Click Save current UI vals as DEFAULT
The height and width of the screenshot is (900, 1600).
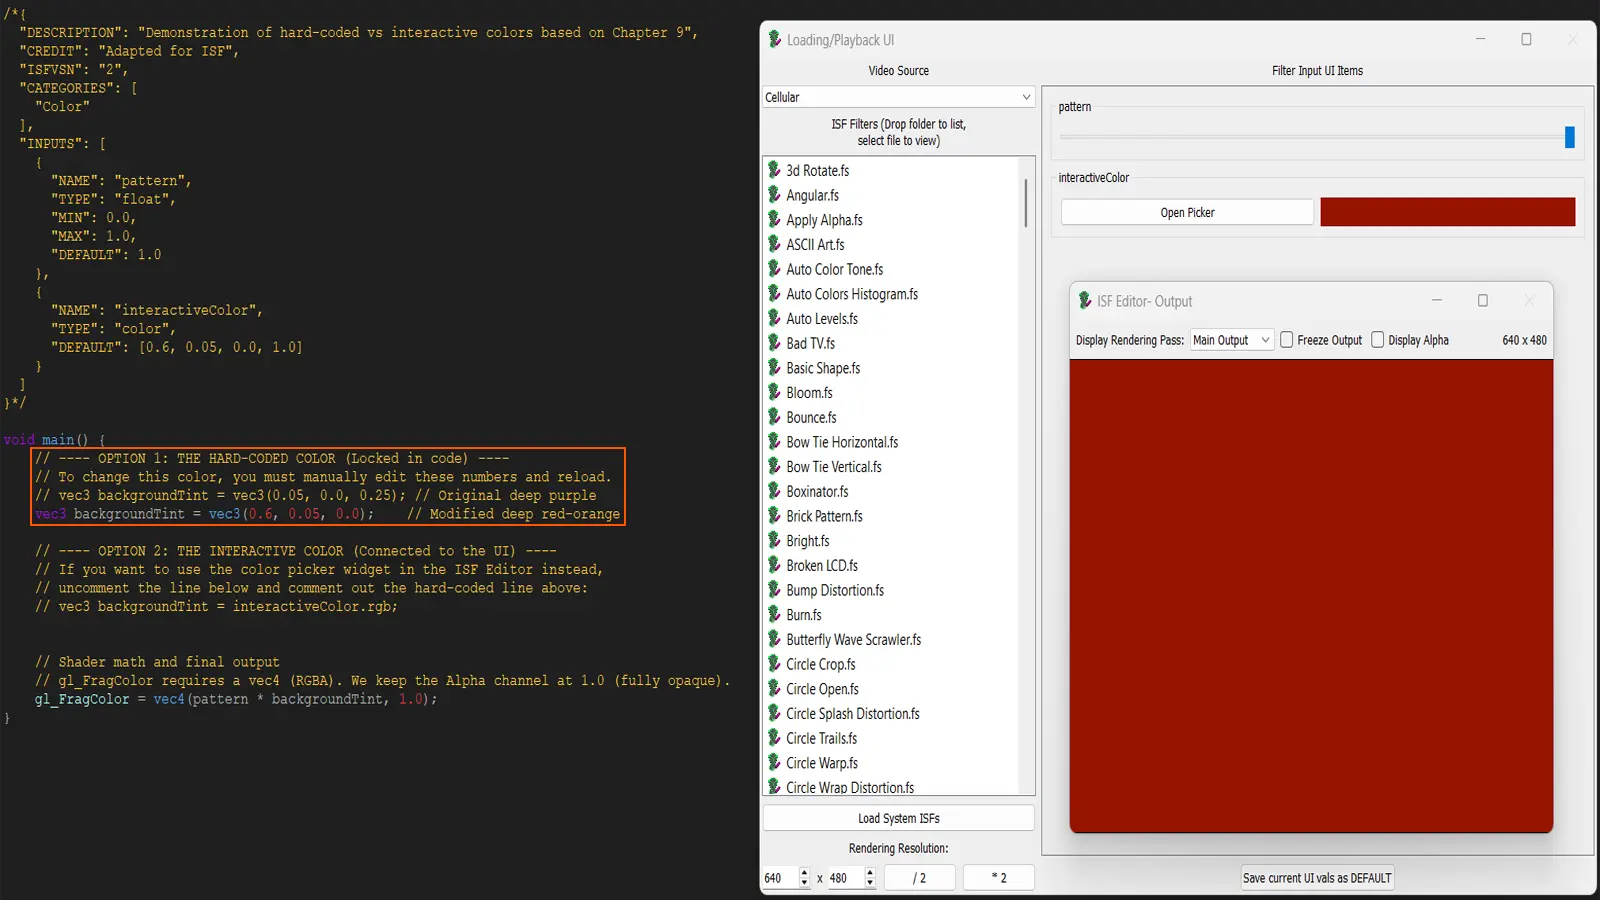pos(1317,878)
